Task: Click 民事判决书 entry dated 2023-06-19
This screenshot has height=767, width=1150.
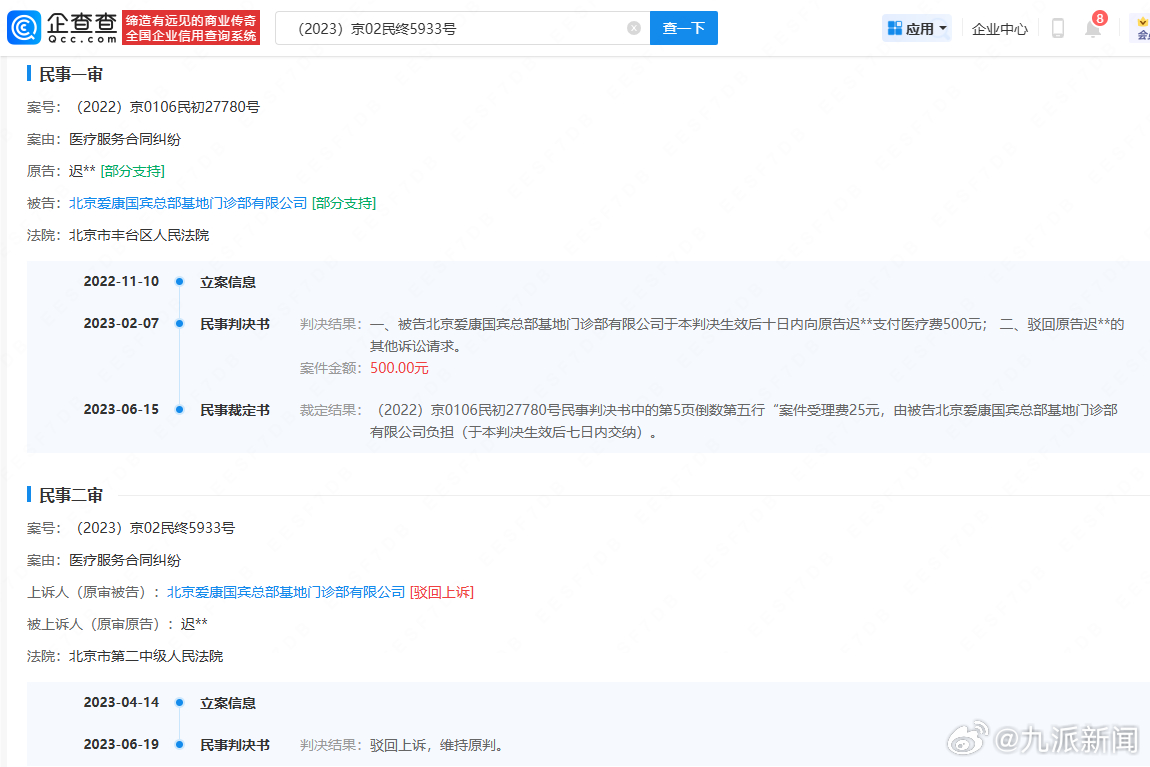Action: pos(235,745)
